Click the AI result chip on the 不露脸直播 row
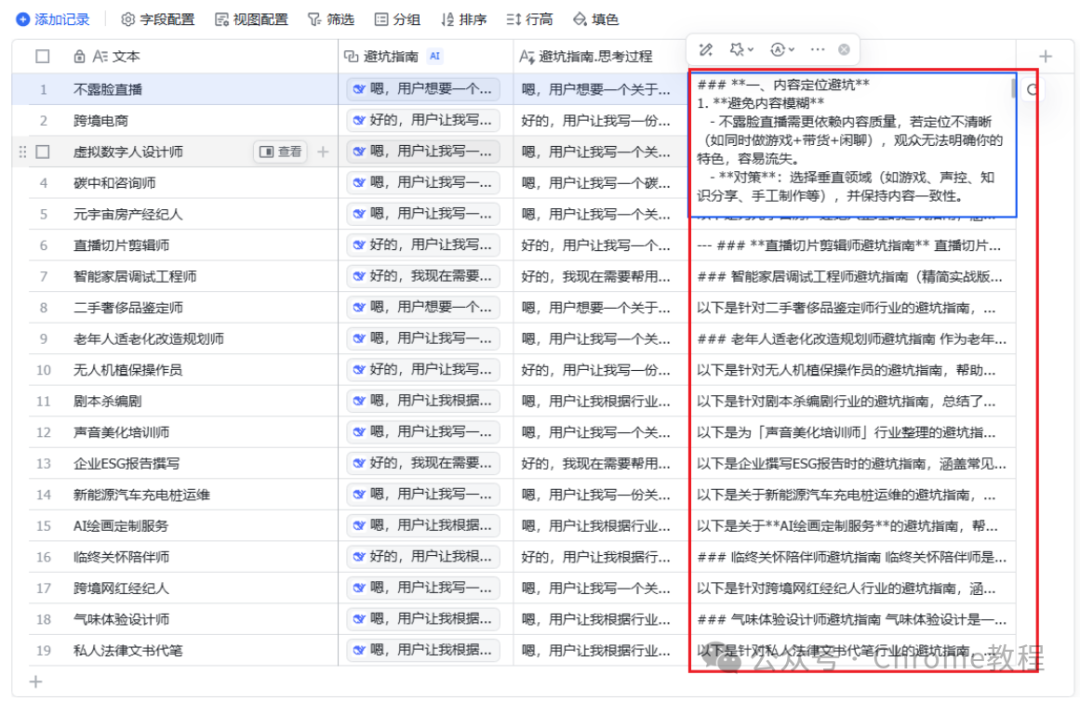Image resolution: width=1080 pixels, height=701 pixels. [x=423, y=90]
